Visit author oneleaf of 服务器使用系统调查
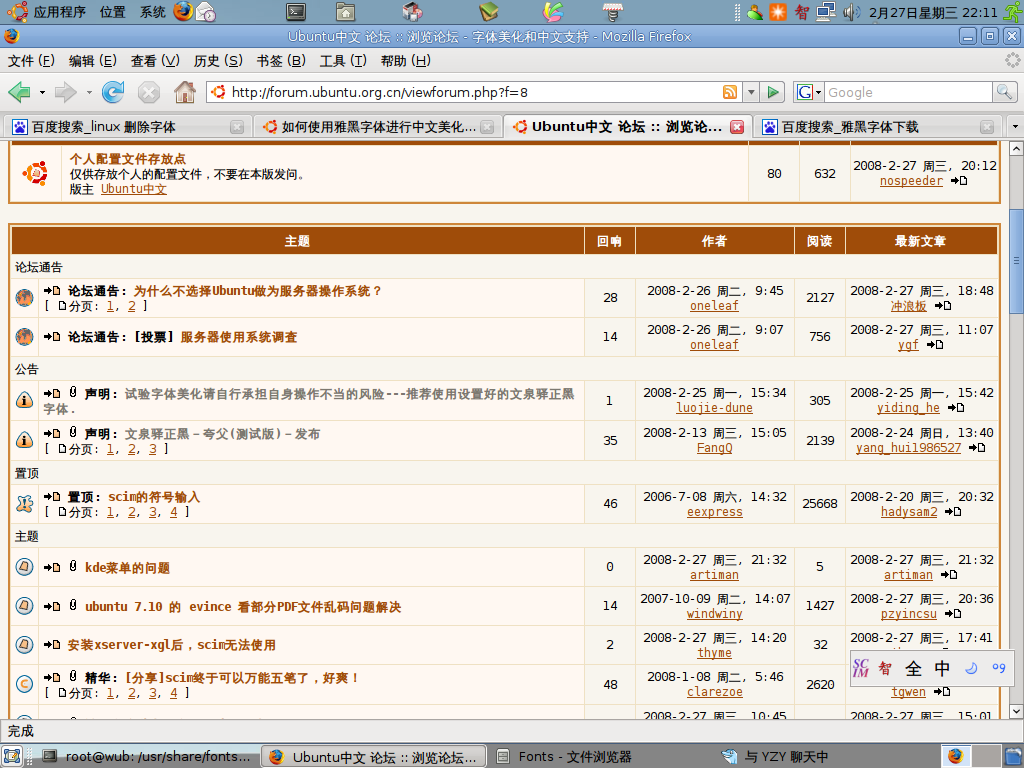Screen dimensions: 1024x768 (x=714, y=345)
